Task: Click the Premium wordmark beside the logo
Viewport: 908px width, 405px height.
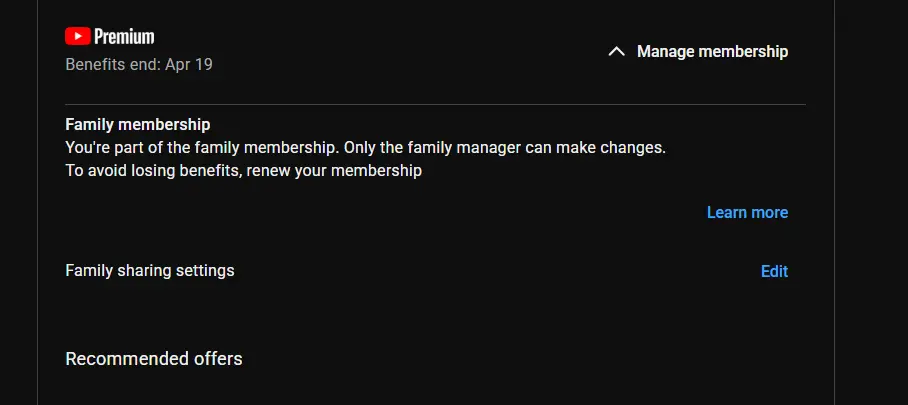Action: (x=124, y=37)
